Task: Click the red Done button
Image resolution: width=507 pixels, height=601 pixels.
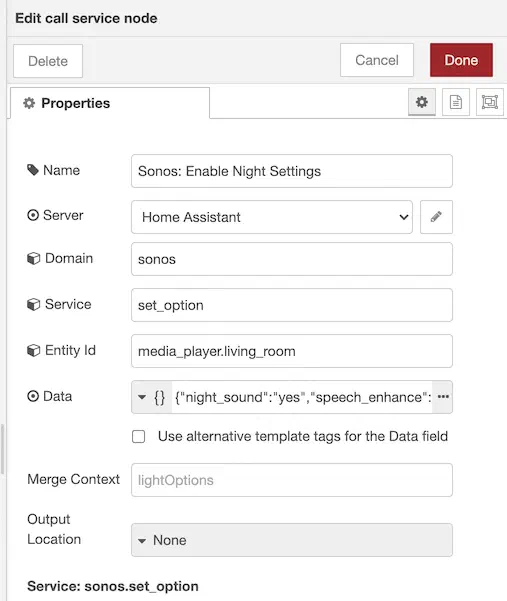Action: [461, 60]
